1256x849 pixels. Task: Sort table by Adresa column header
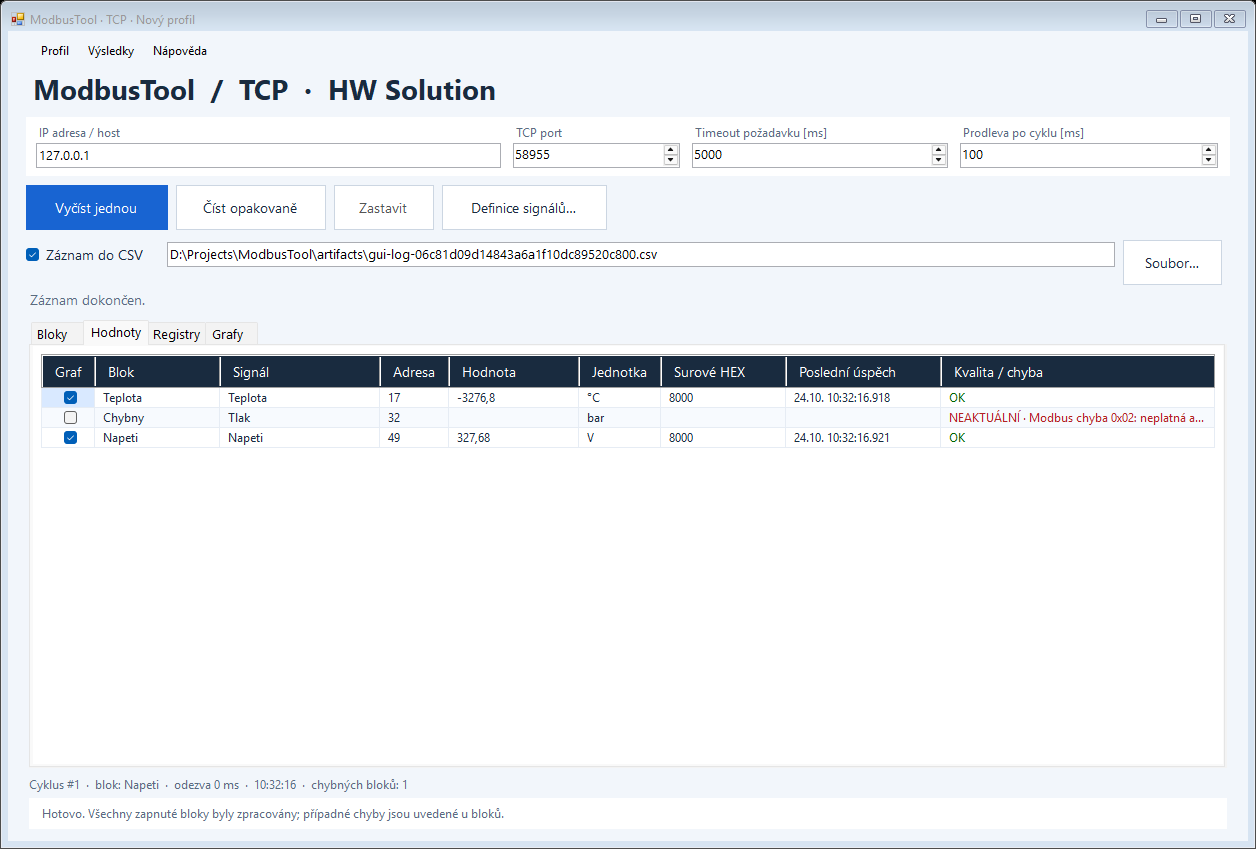click(x=414, y=372)
